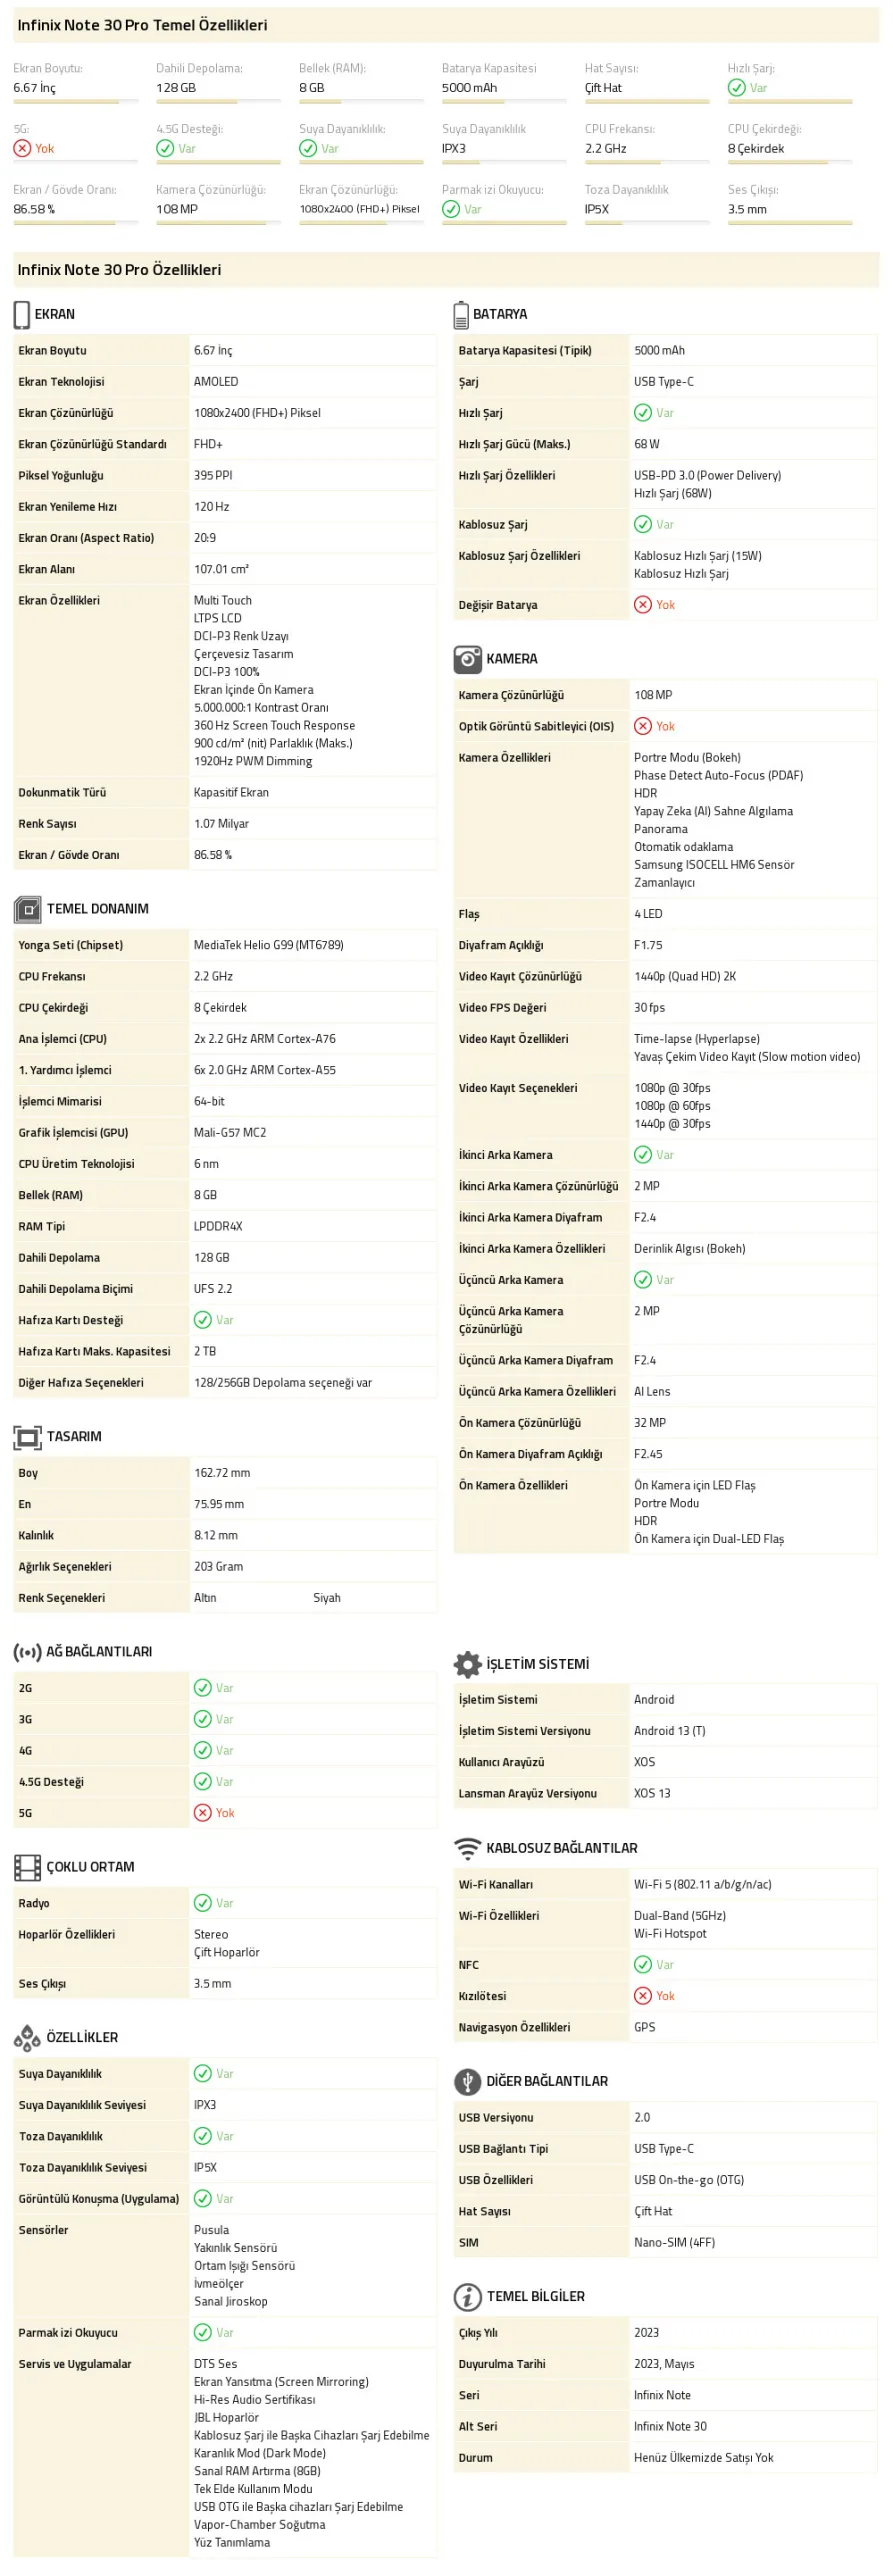Click the battery icon next to BATARYA
This screenshot has width=893, height=2560.
[461, 314]
